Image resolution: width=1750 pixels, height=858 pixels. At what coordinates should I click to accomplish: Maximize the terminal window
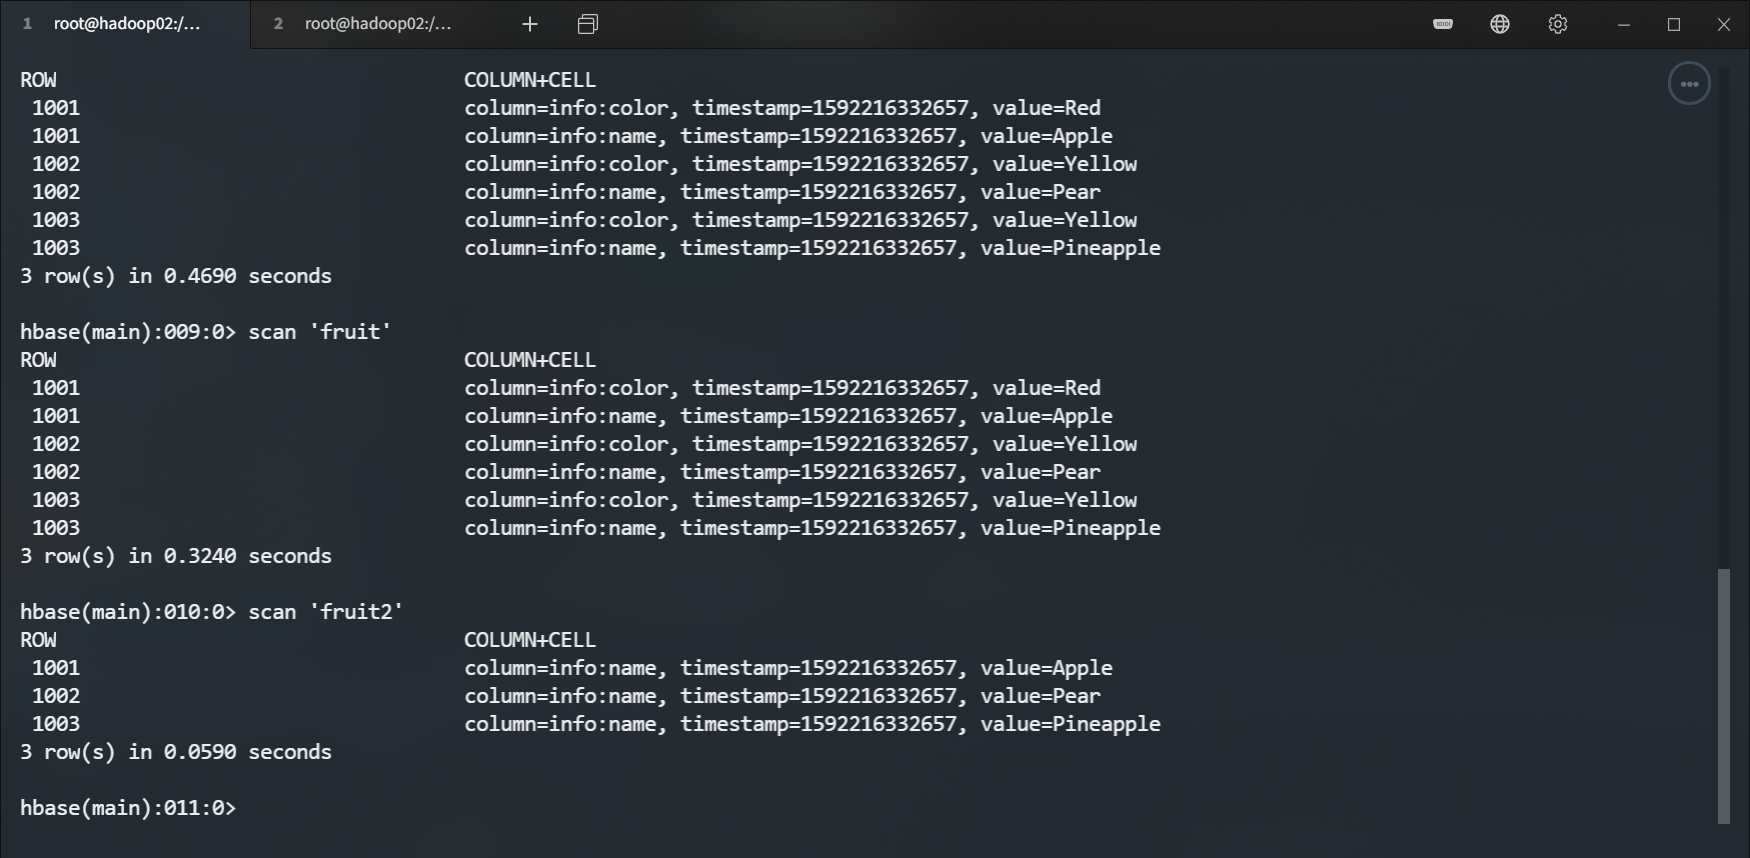[1674, 24]
